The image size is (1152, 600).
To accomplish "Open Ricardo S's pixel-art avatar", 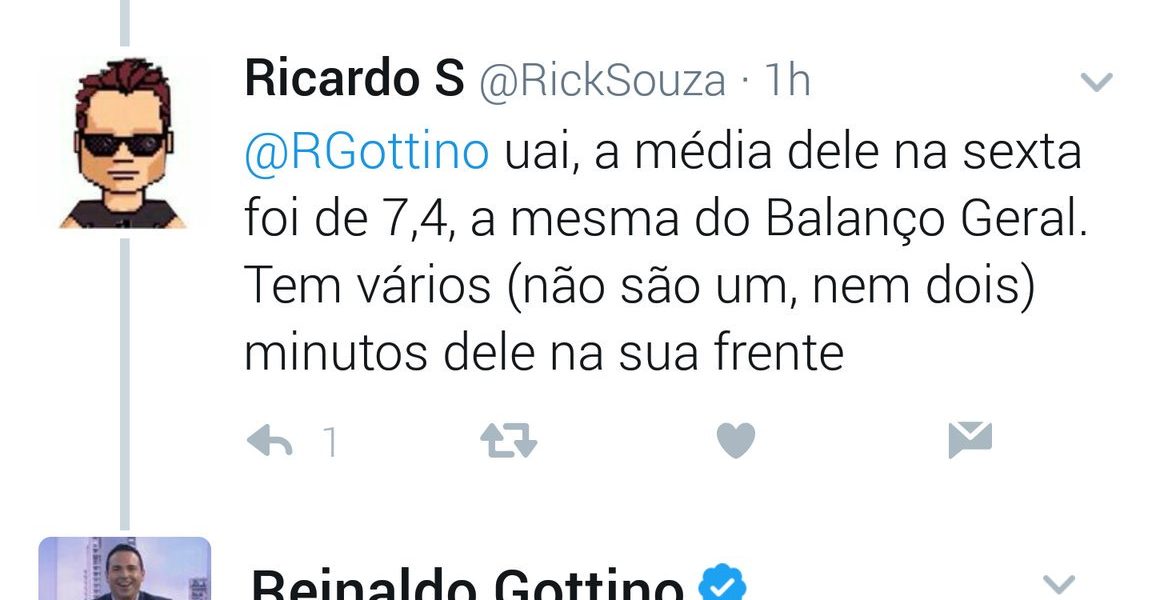I will (x=123, y=144).
